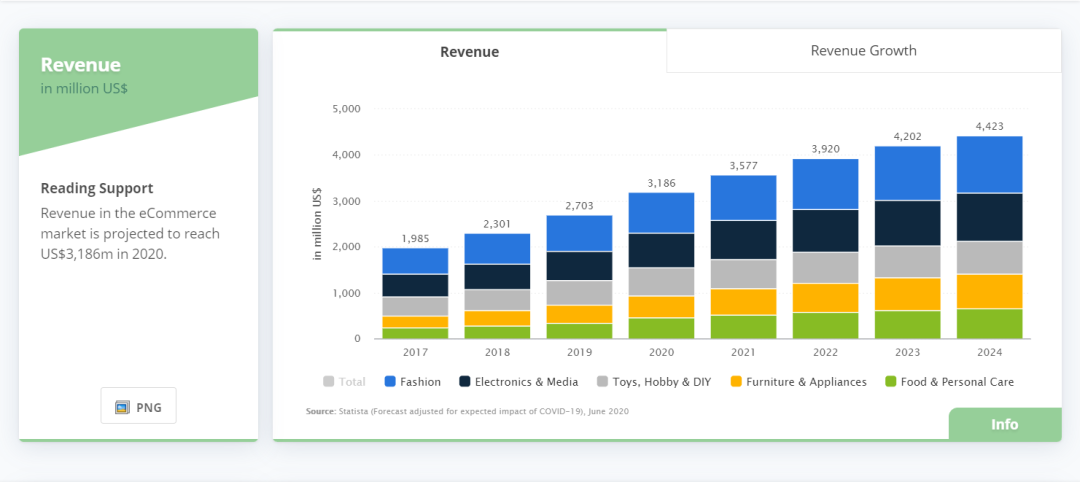This screenshot has height=482, width=1080.
Task: Click the Fashion blue legend swatch
Action: click(x=390, y=381)
